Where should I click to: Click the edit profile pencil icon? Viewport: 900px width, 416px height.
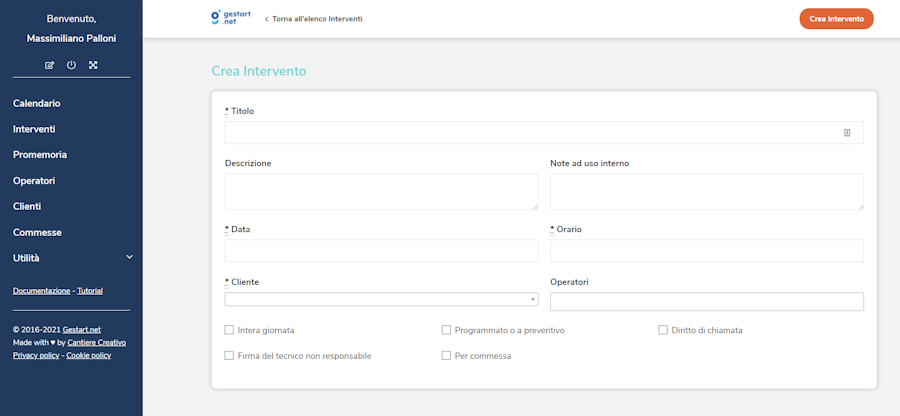pyautogui.click(x=50, y=65)
